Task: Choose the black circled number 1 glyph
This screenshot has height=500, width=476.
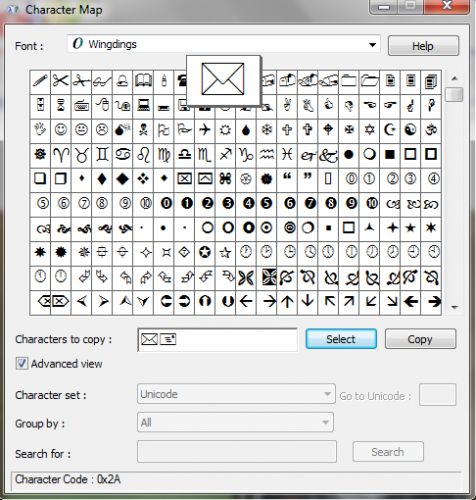Action: pos(187,203)
